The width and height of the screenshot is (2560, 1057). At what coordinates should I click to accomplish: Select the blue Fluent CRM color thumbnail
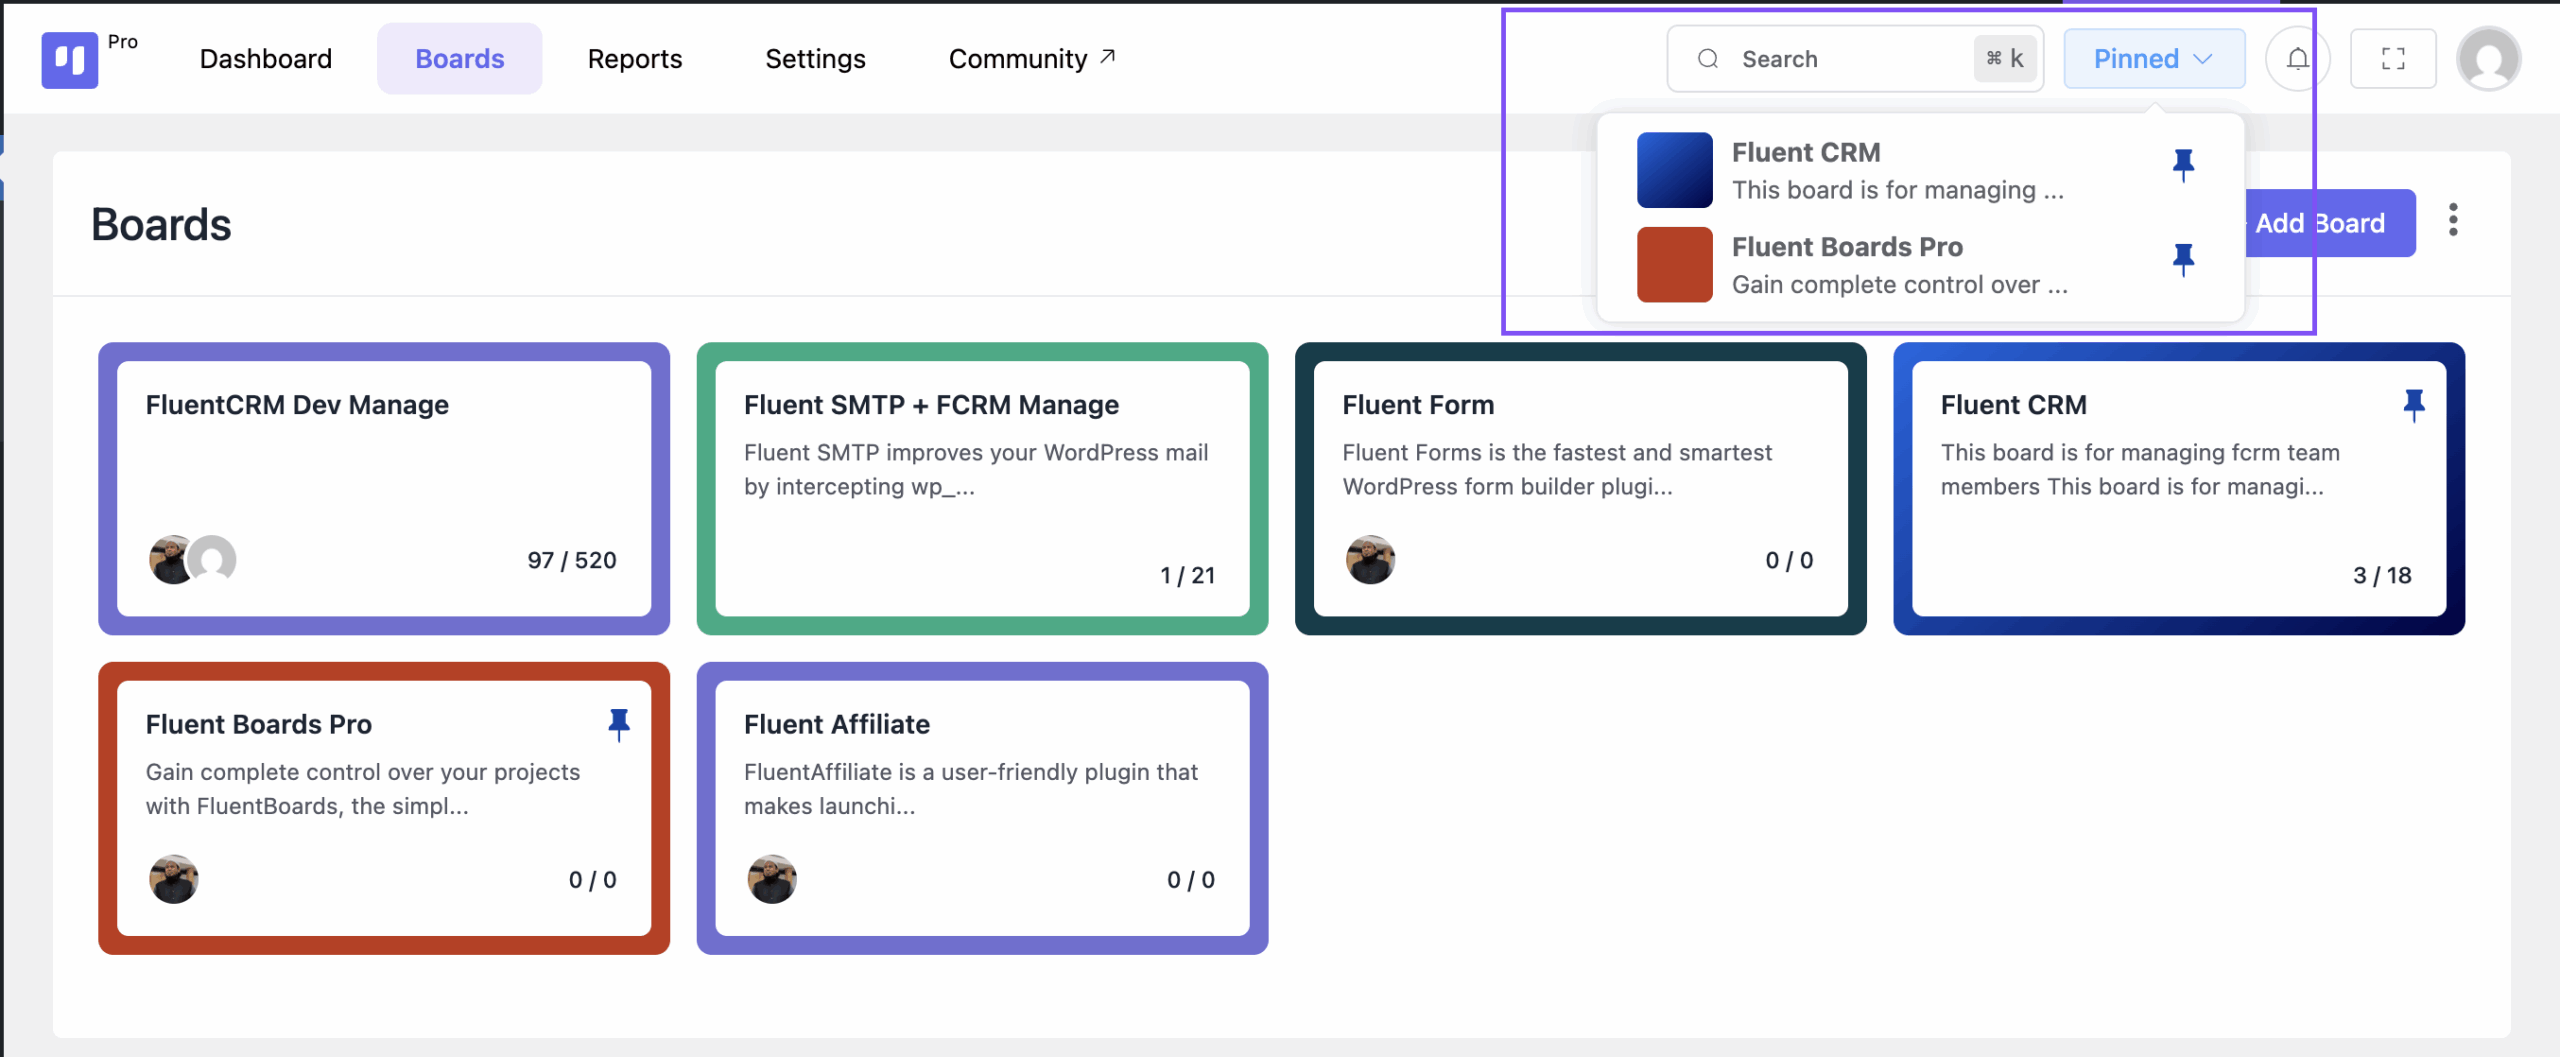[x=1674, y=170]
